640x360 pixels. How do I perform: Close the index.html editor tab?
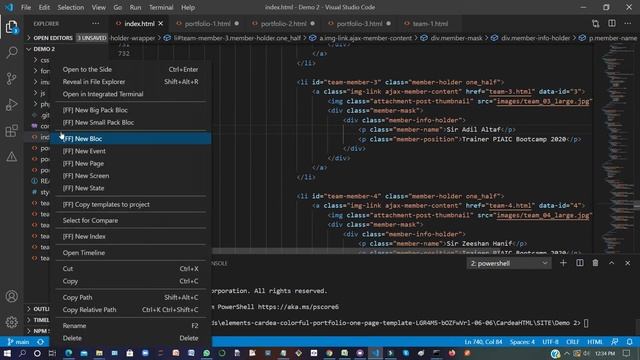[x=161, y=24]
